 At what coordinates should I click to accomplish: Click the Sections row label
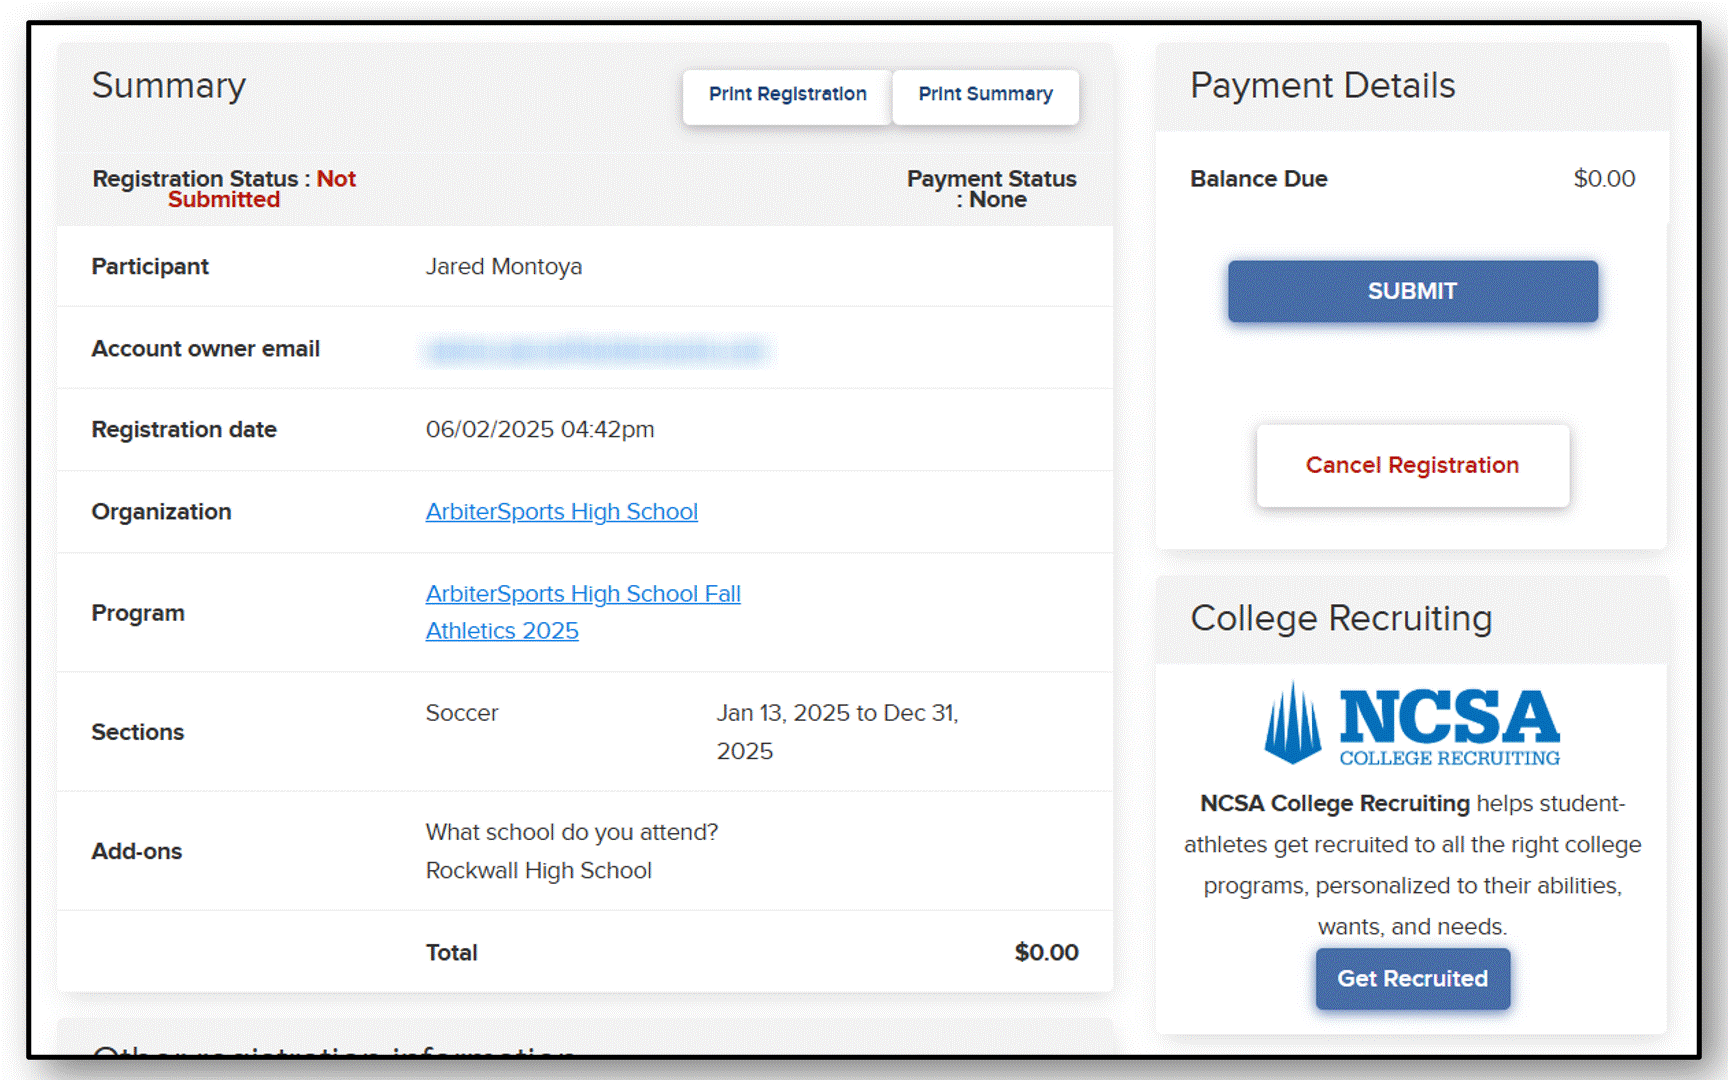138,732
